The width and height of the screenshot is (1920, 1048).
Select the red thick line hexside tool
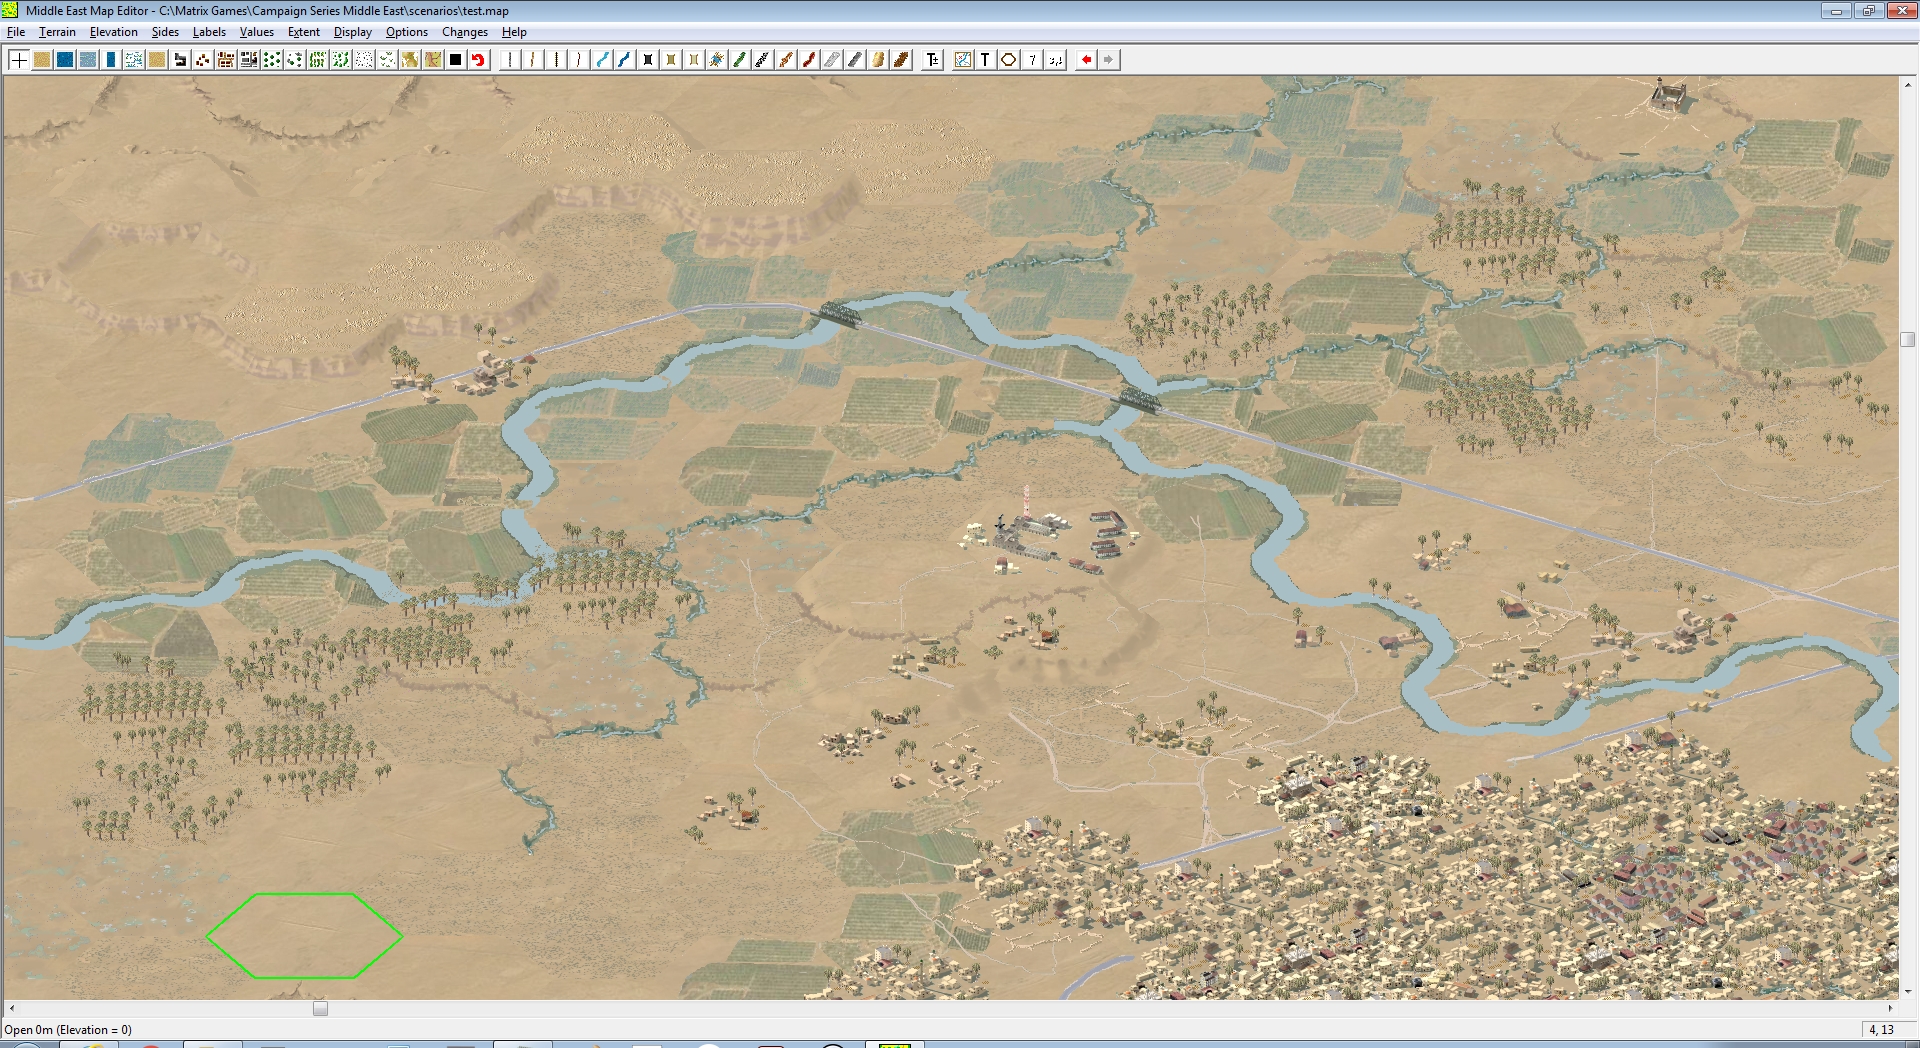[809, 60]
